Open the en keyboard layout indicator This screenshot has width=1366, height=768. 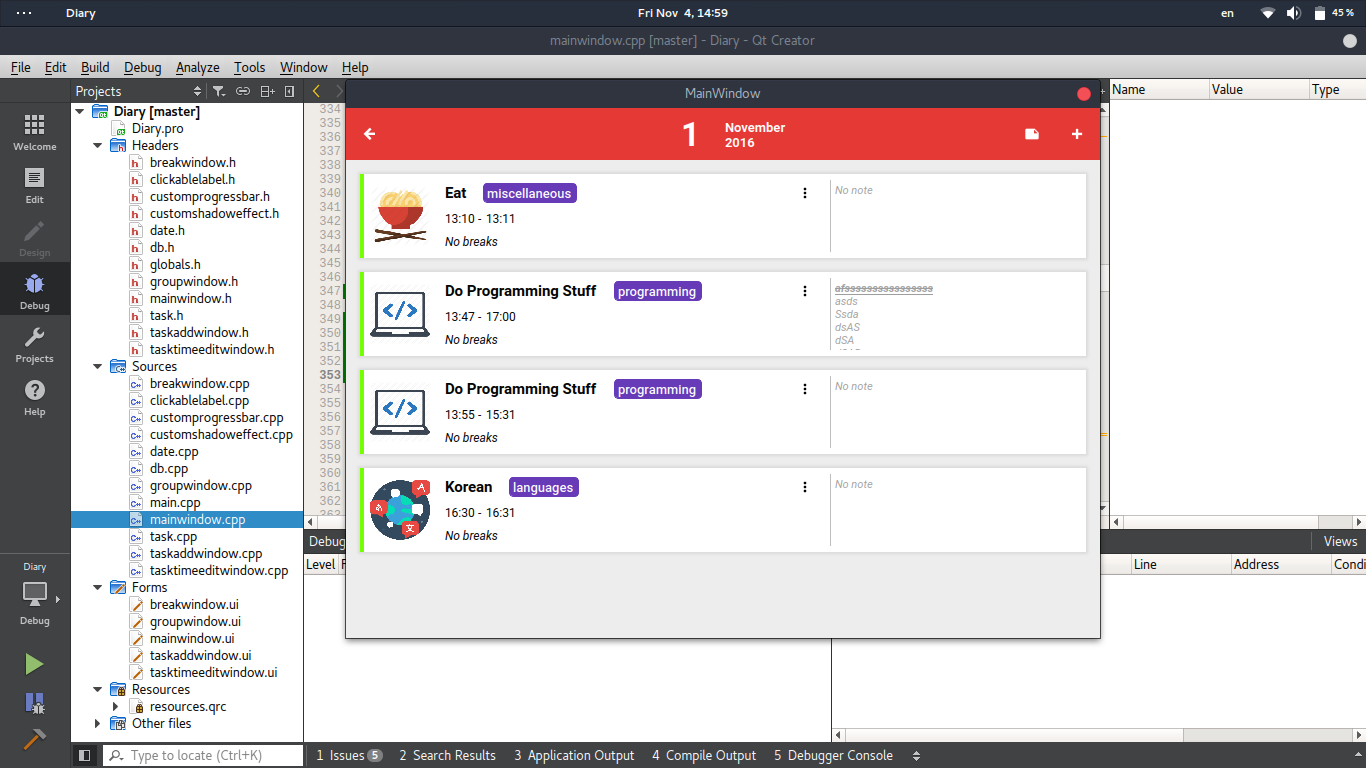(x=1228, y=13)
